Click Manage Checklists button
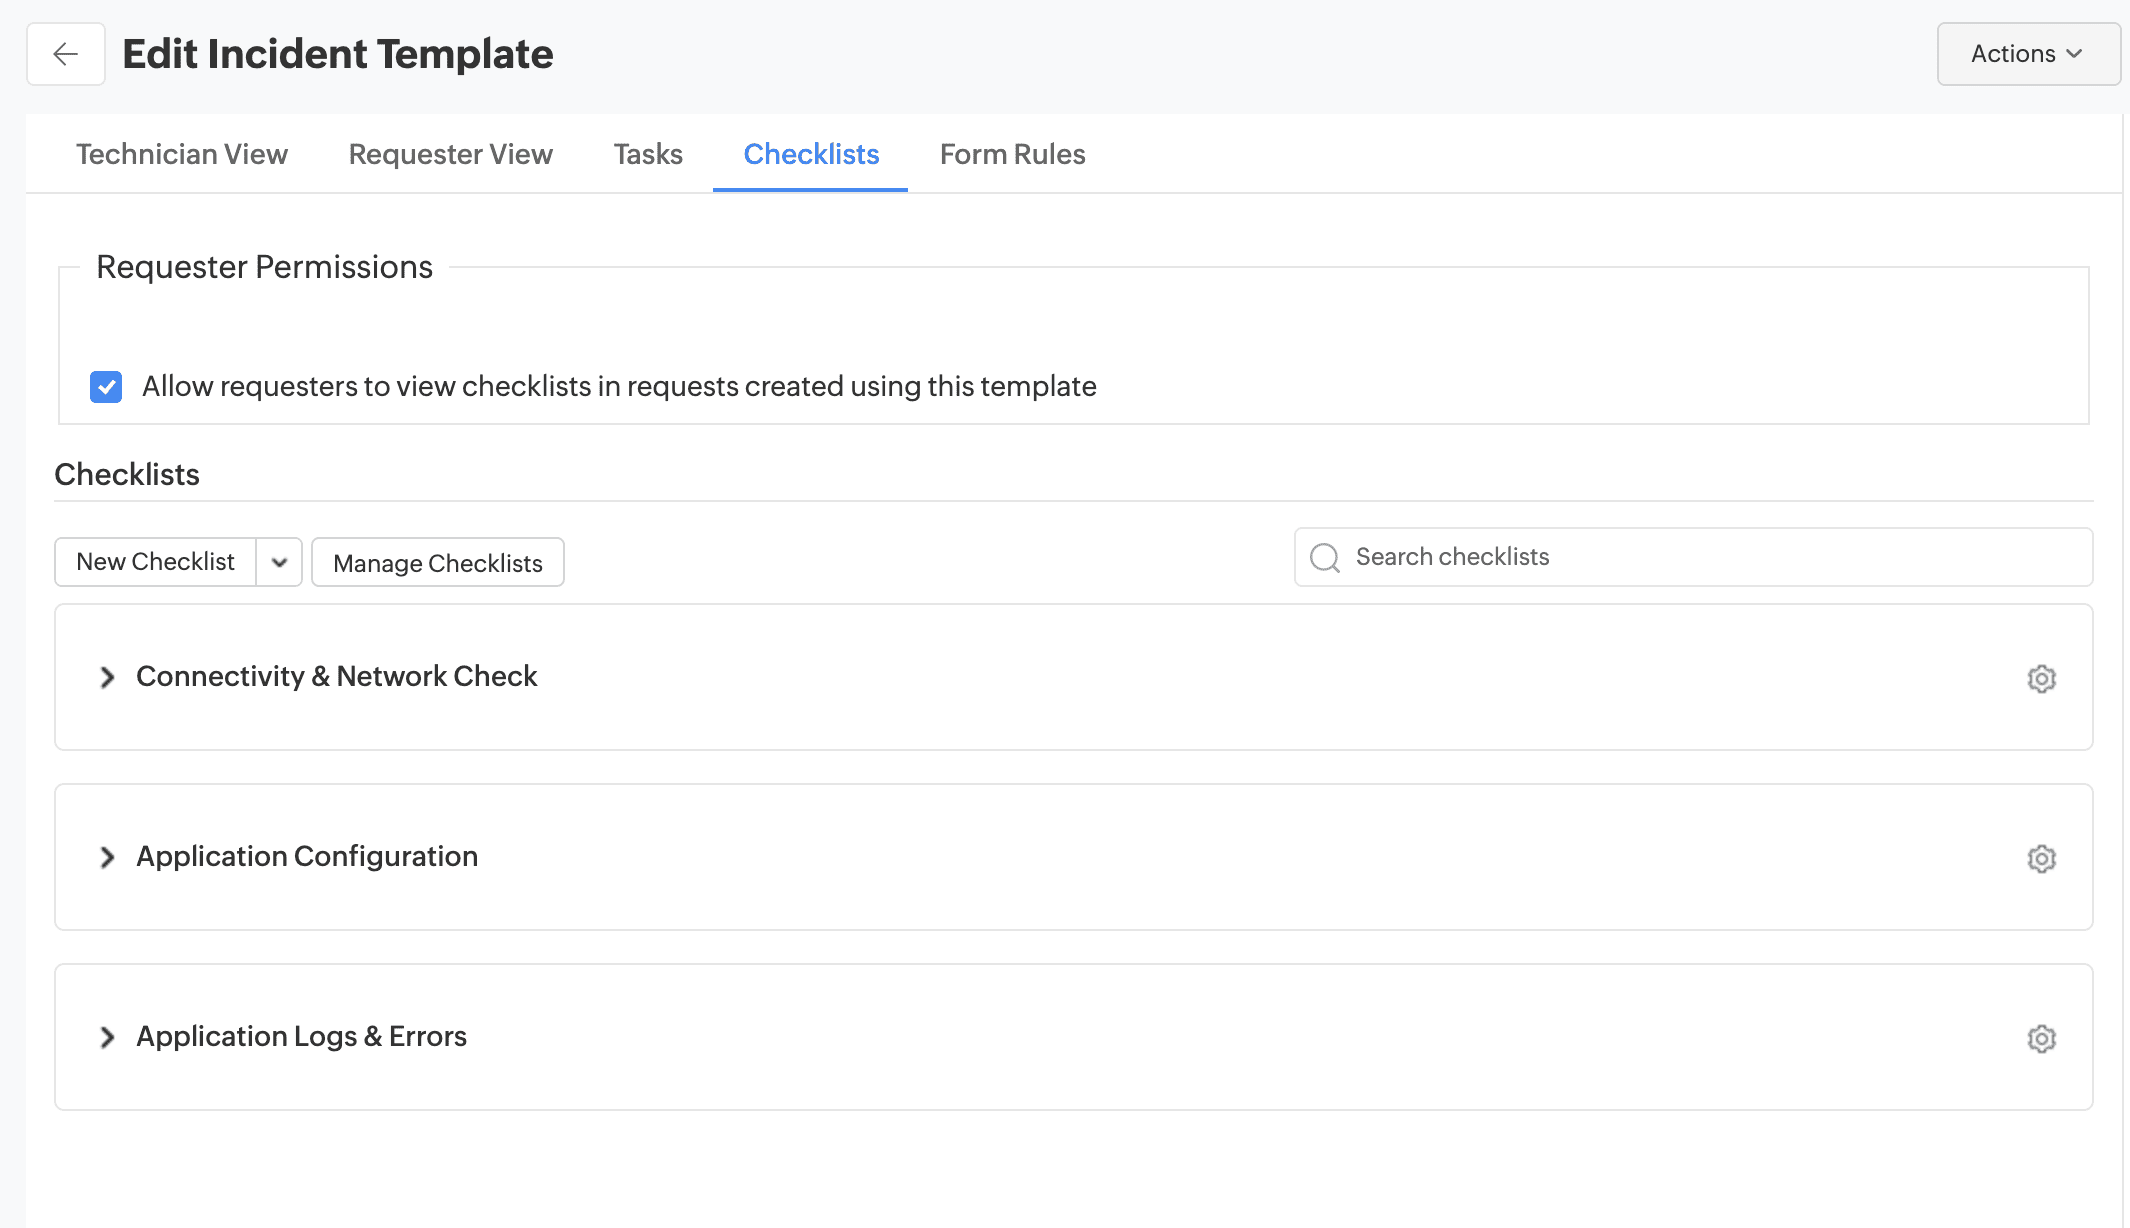2130x1228 pixels. point(438,563)
